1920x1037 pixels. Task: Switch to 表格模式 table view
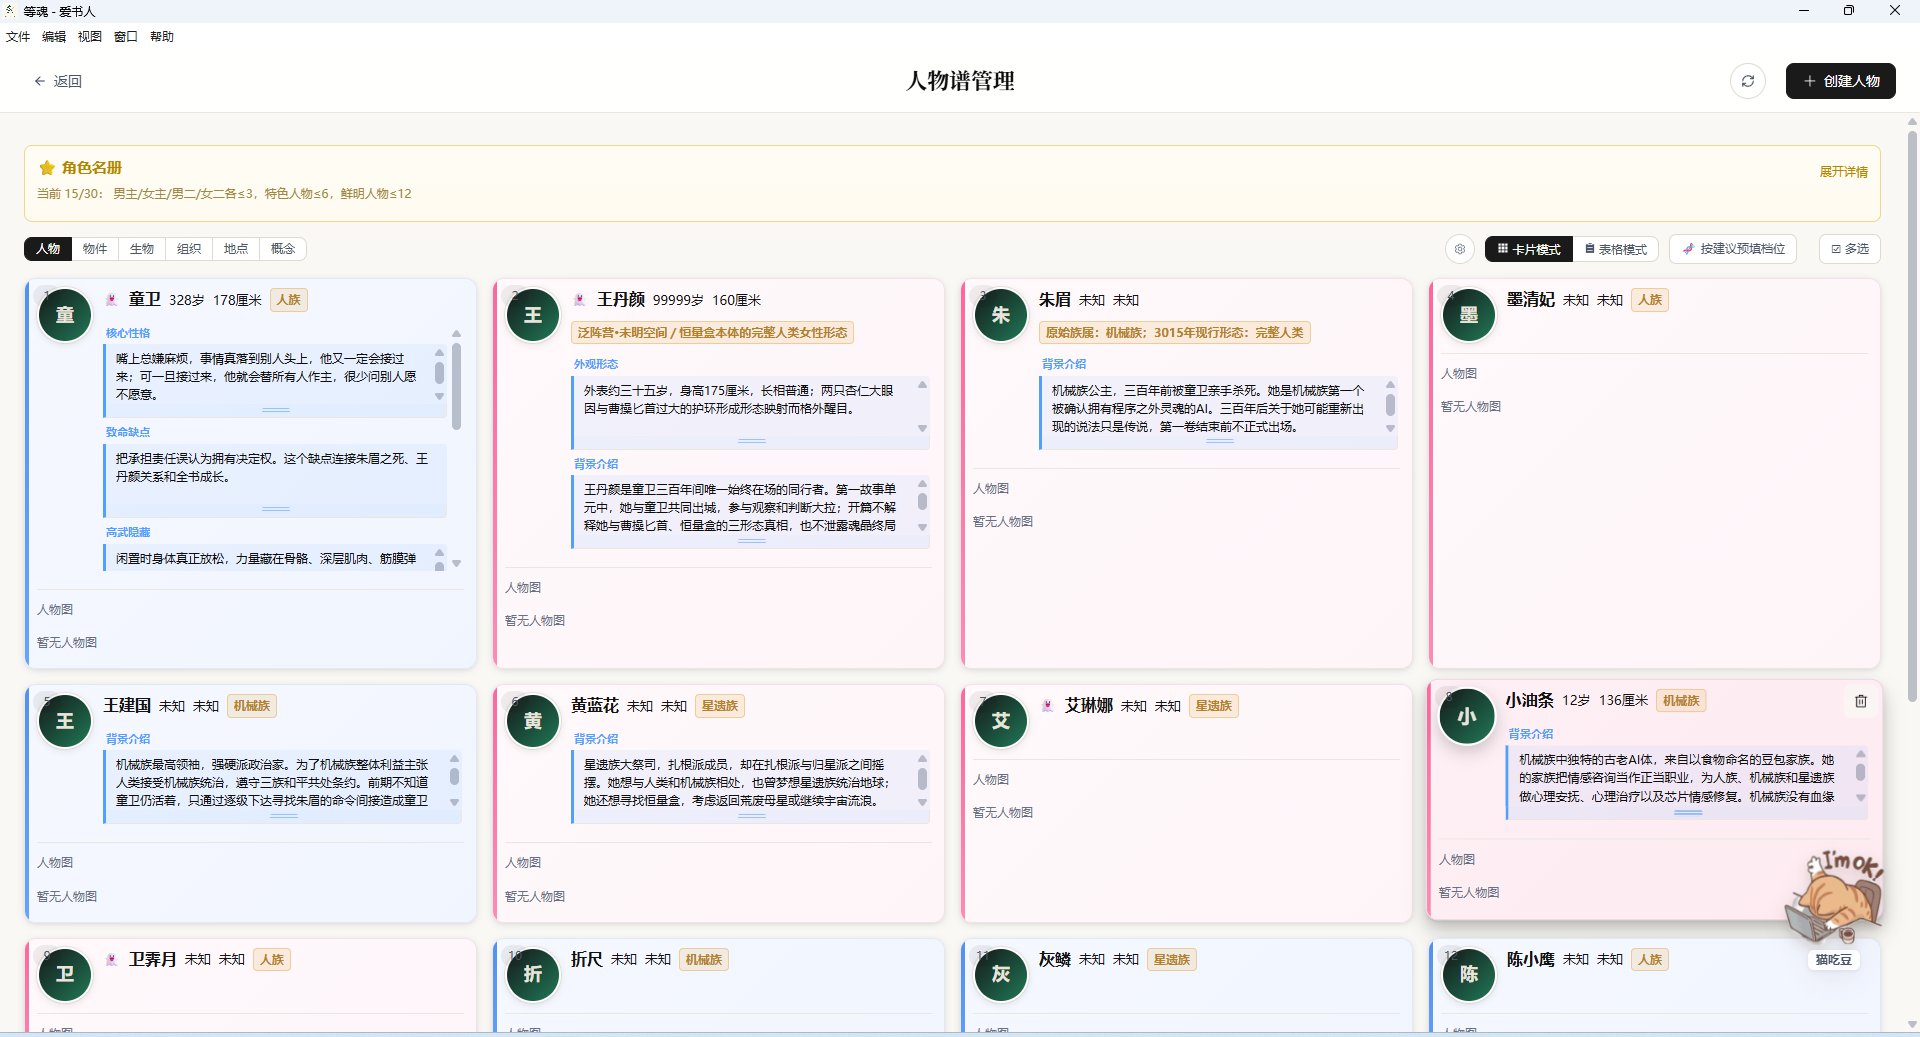pos(1616,249)
